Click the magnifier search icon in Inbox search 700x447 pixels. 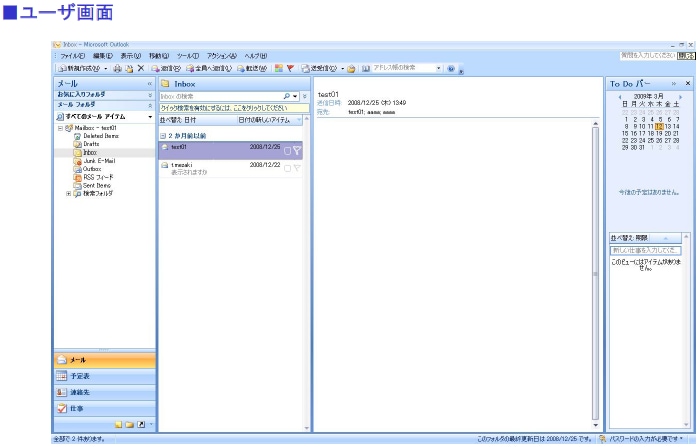(x=287, y=96)
